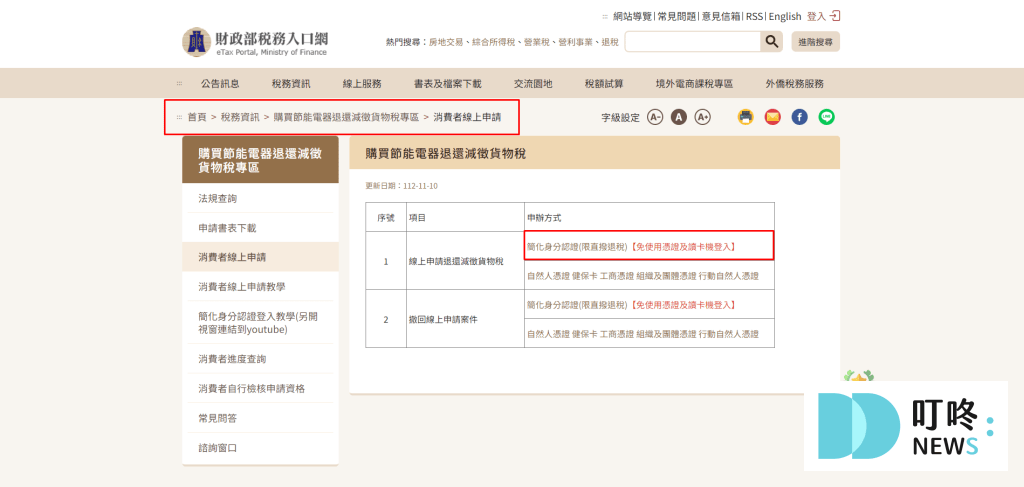Increase font size with A+ icon
The height and width of the screenshot is (487, 1024).
click(703, 118)
